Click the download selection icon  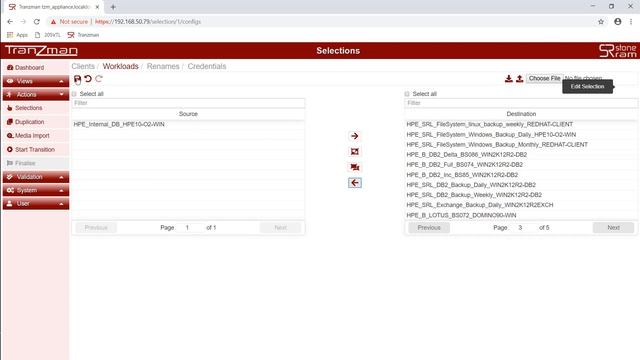coord(509,78)
